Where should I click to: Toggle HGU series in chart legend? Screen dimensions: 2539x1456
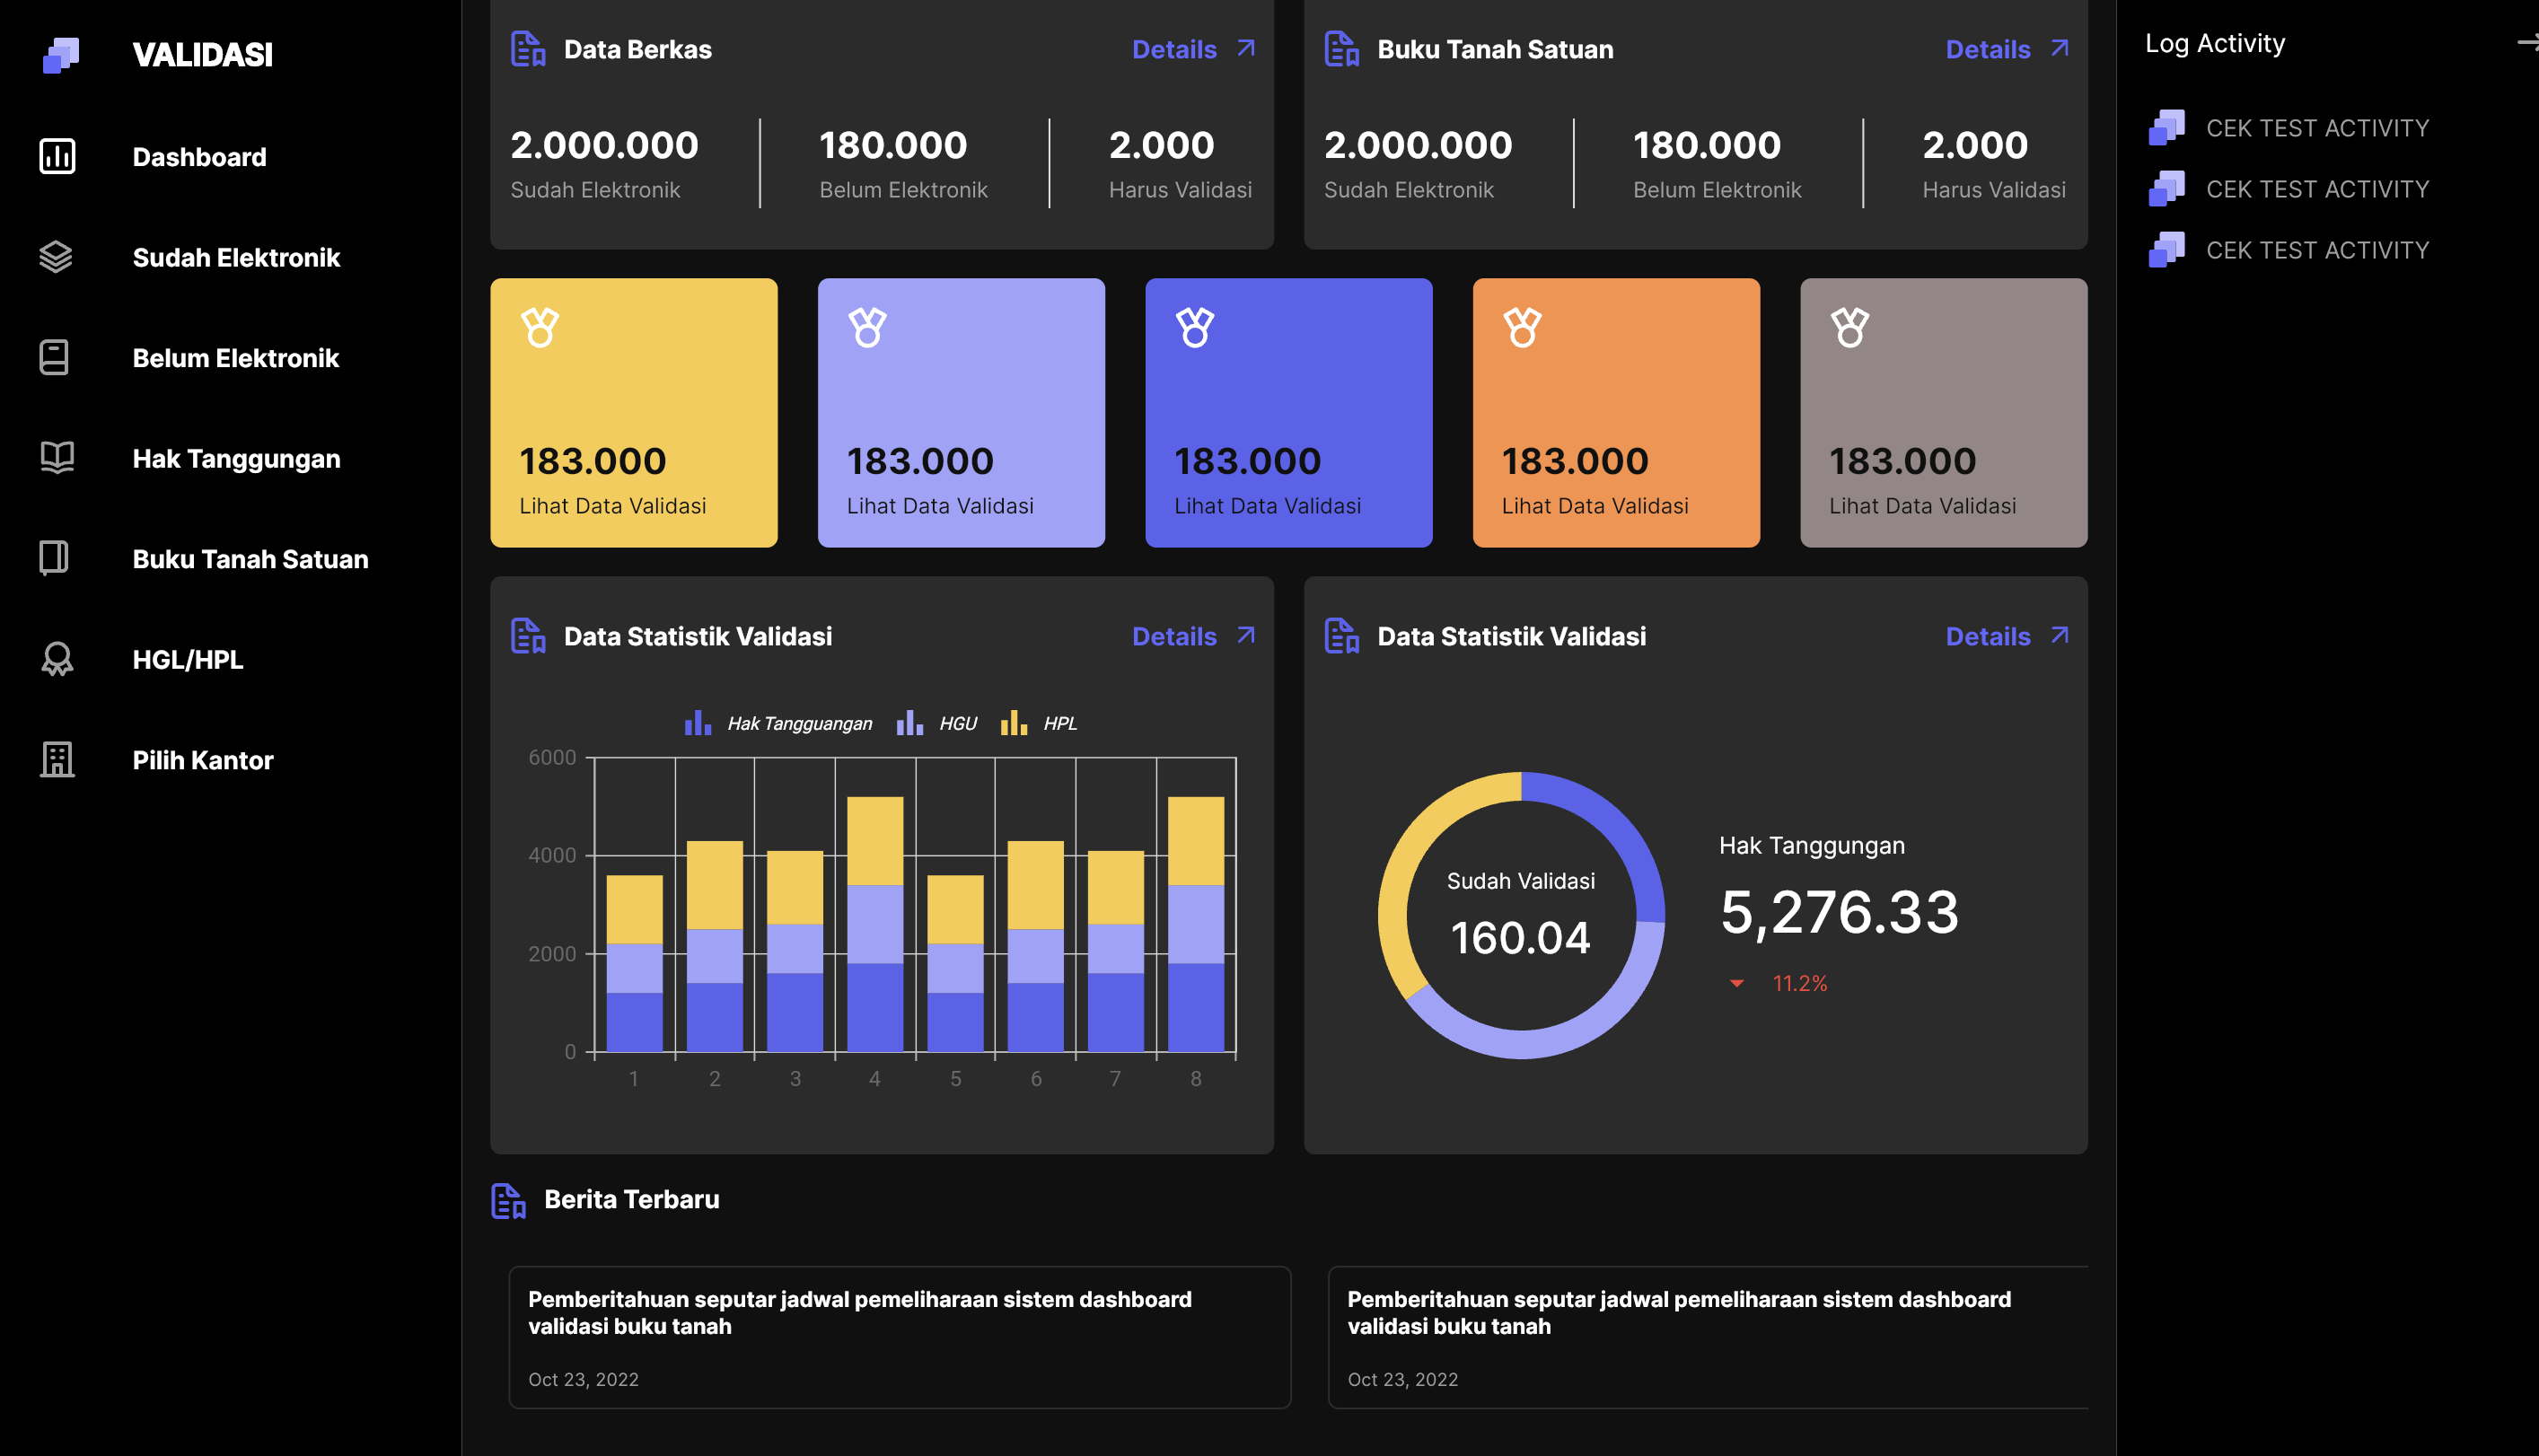pos(937,723)
